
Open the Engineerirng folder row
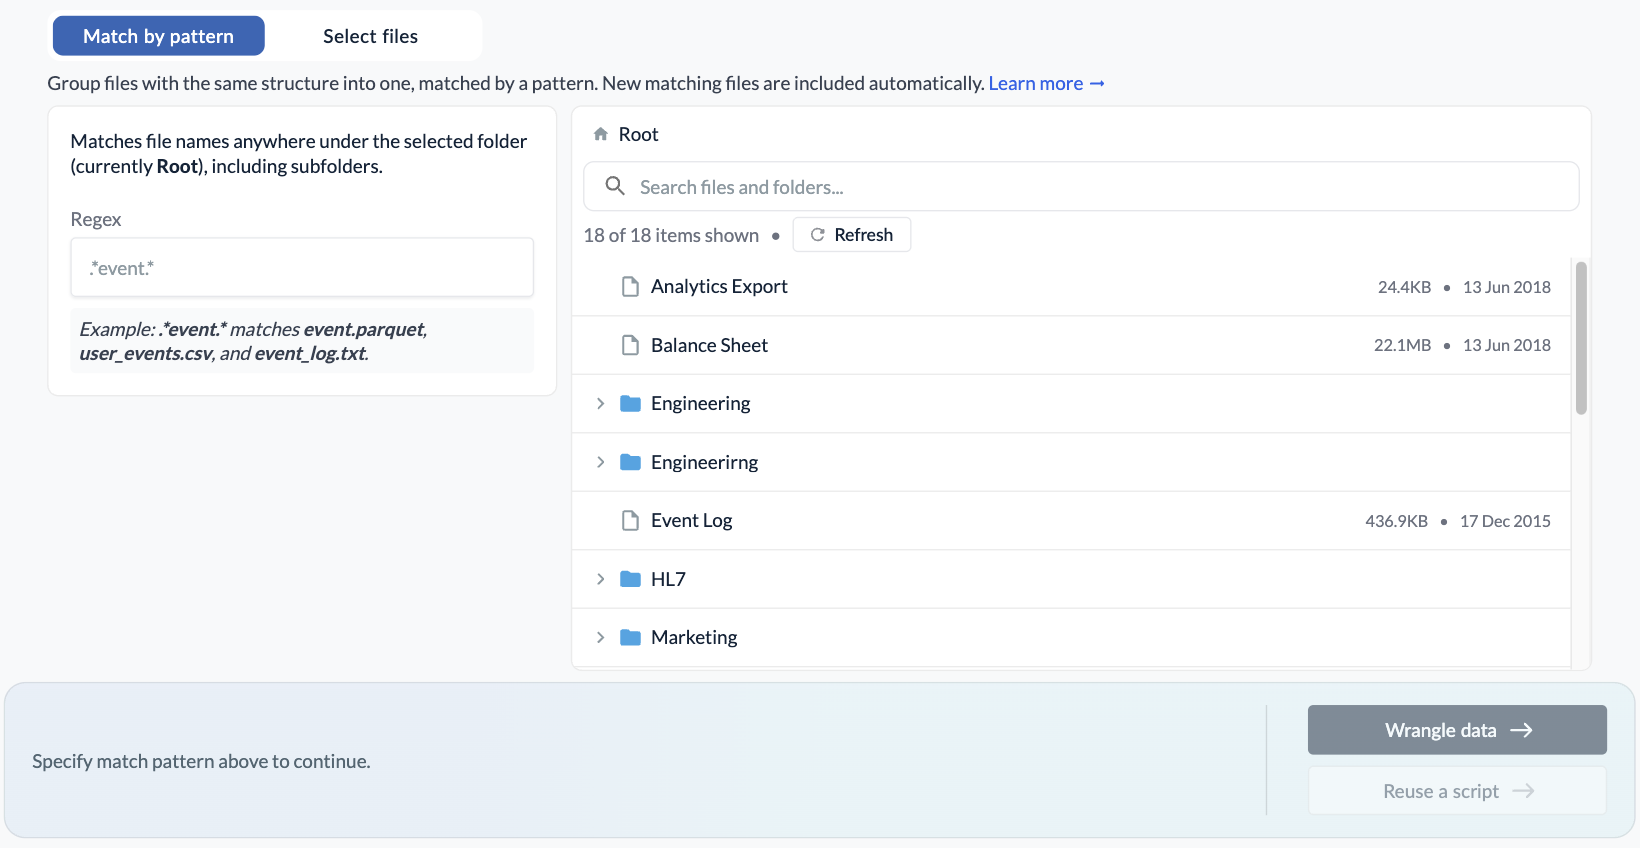pyautogui.click(x=1071, y=462)
